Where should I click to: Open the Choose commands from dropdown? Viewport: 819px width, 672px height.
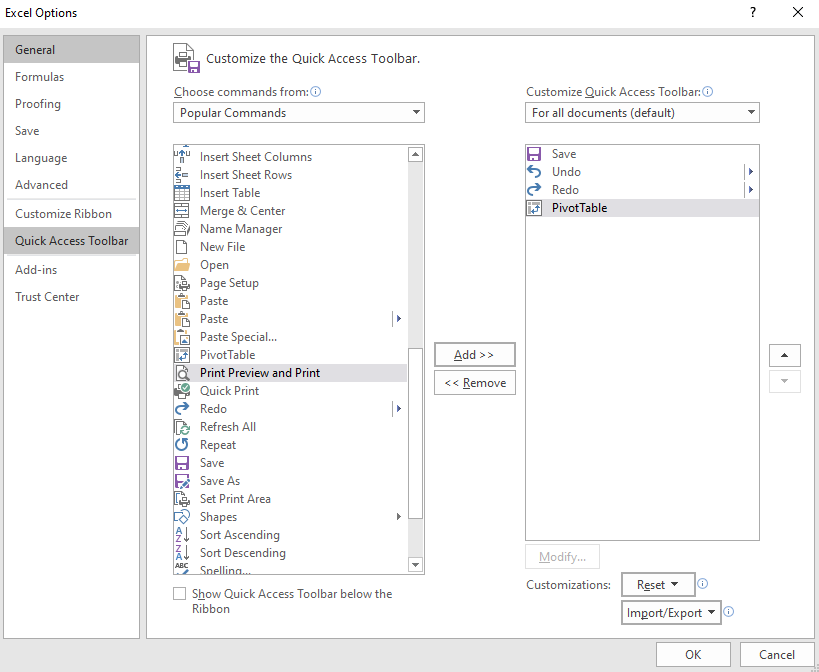(x=298, y=113)
